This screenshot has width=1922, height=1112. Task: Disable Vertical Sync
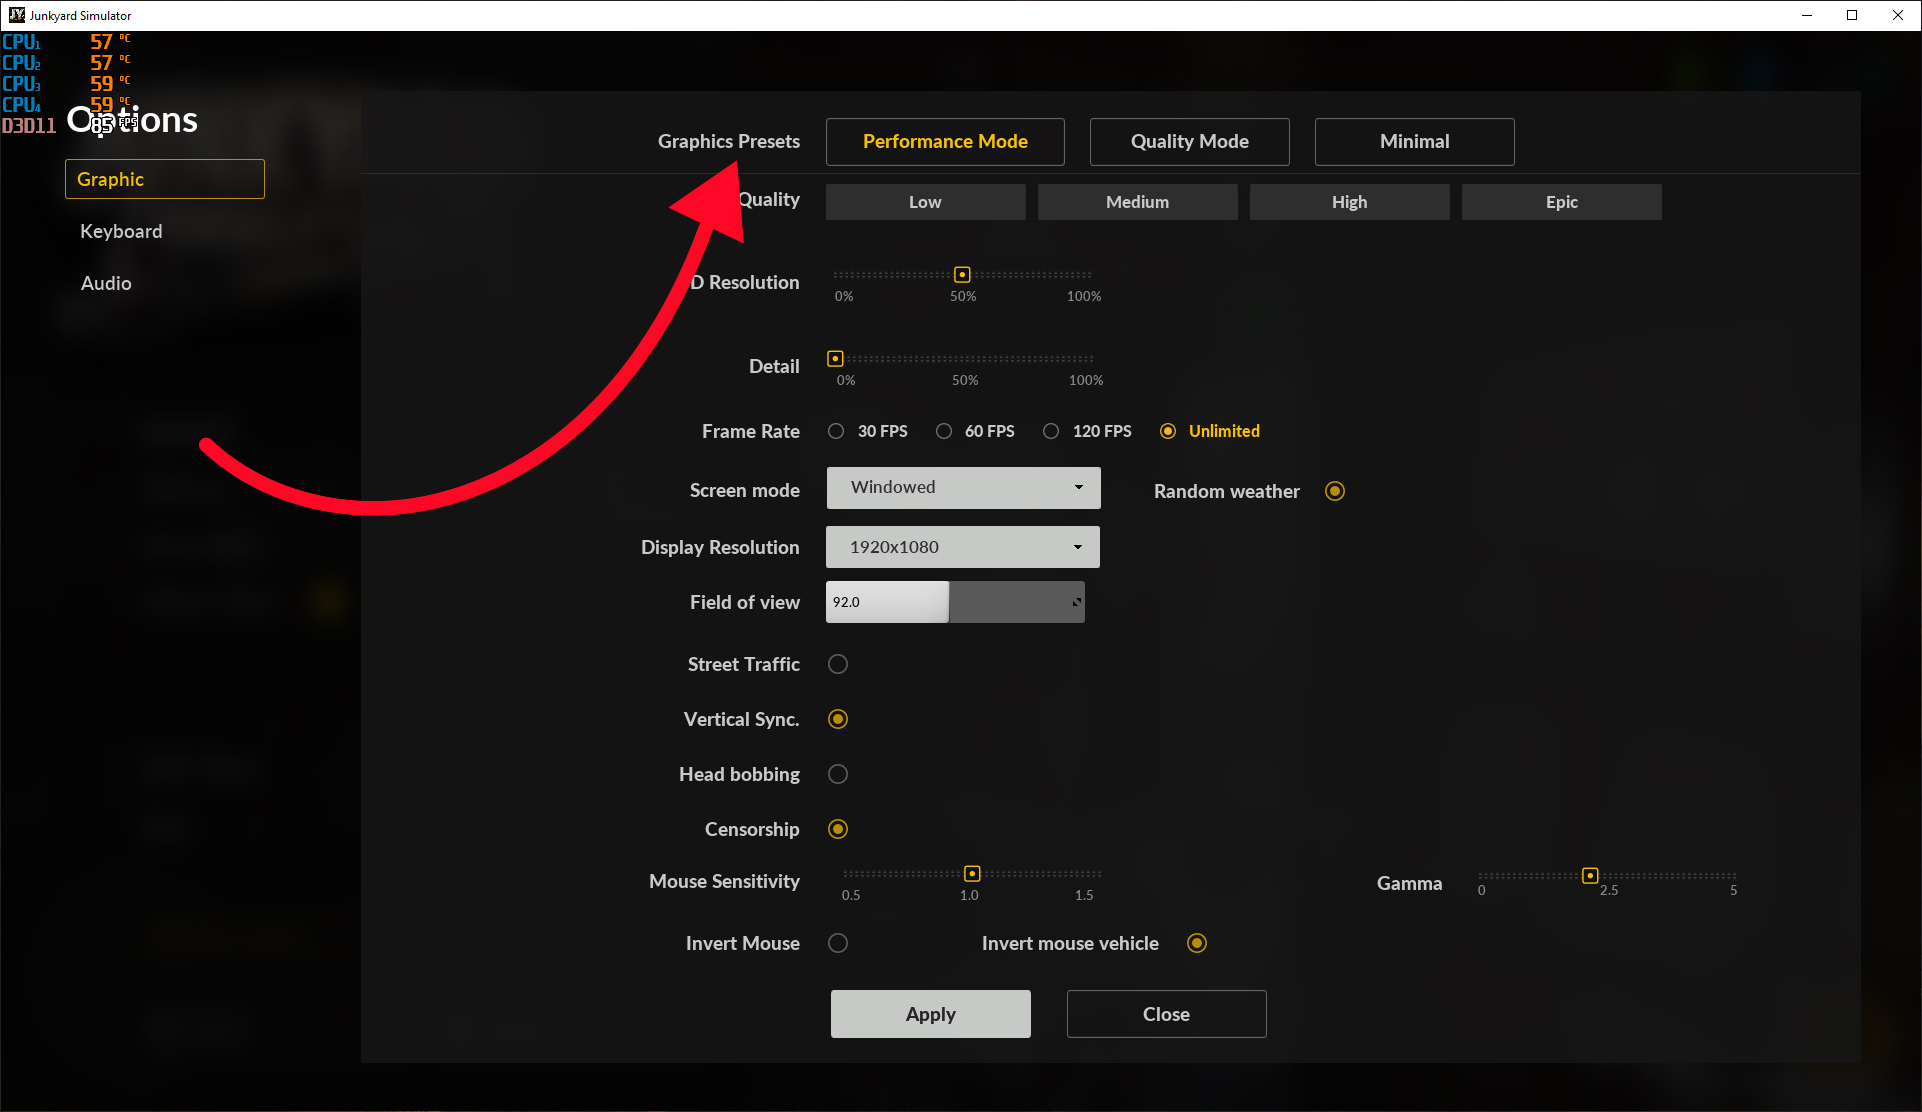point(838,719)
